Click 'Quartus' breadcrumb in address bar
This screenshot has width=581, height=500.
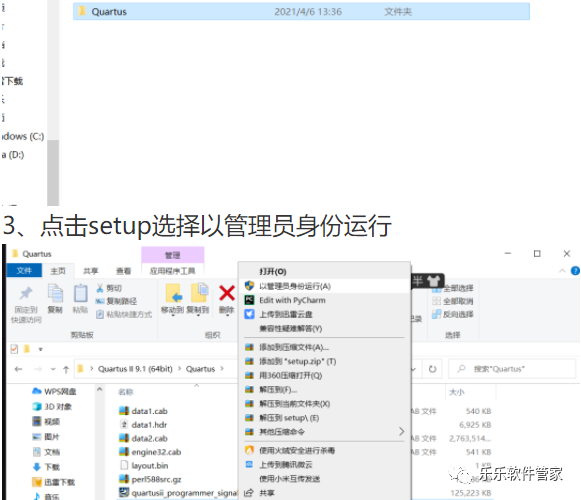(200, 369)
